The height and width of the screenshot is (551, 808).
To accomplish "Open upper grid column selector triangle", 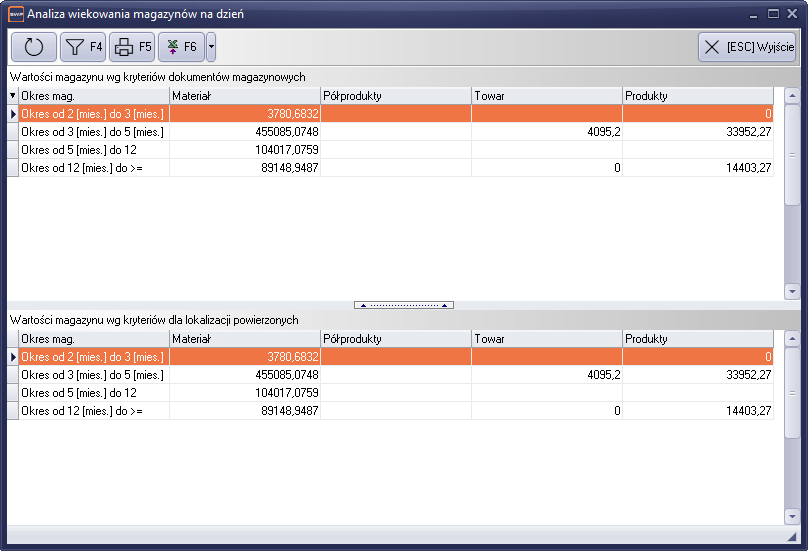I will [x=13, y=96].
